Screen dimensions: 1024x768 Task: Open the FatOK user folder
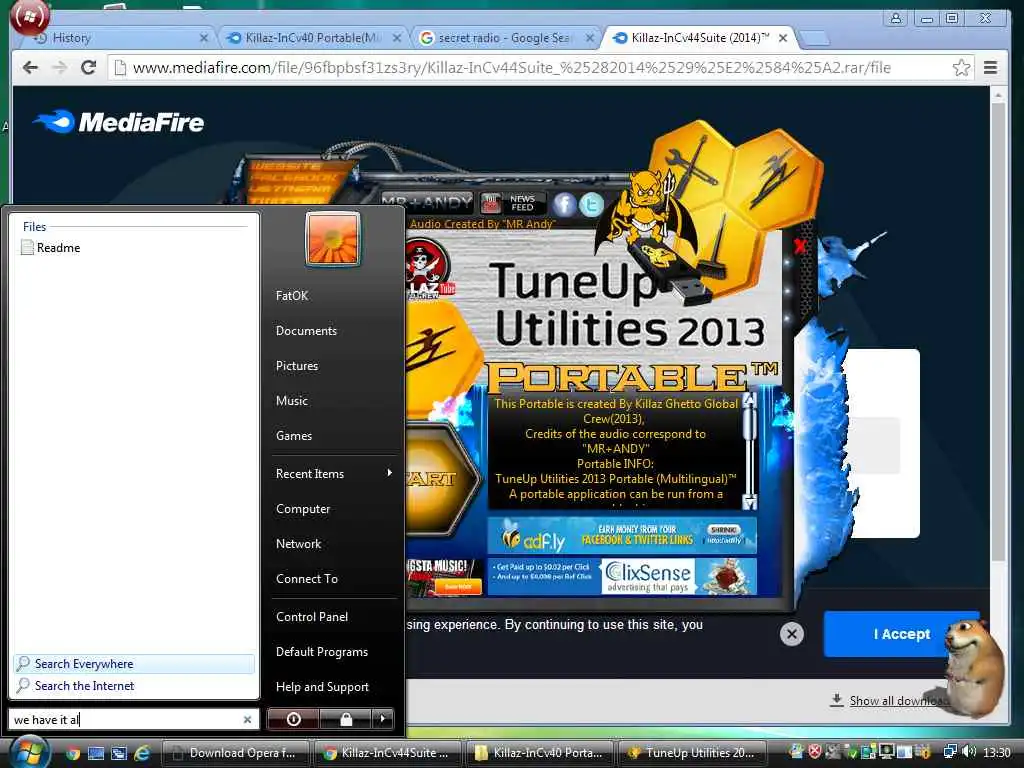pos(292,295)
